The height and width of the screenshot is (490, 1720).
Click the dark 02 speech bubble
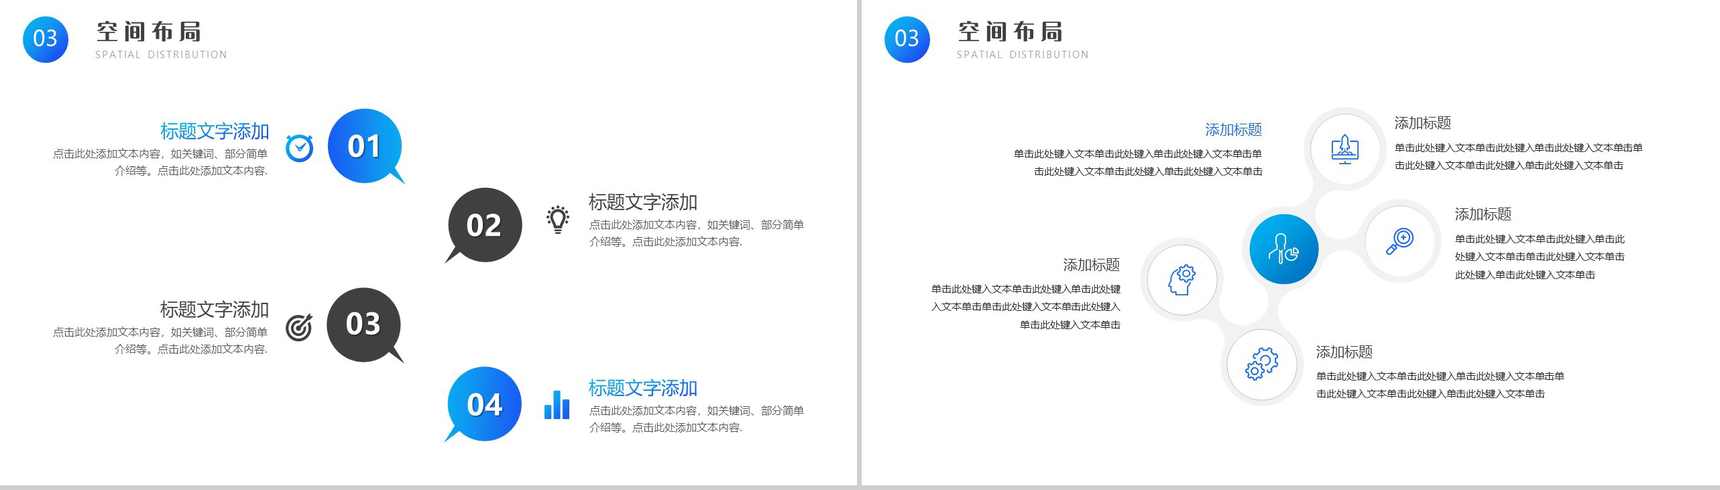tap(484, 225)
